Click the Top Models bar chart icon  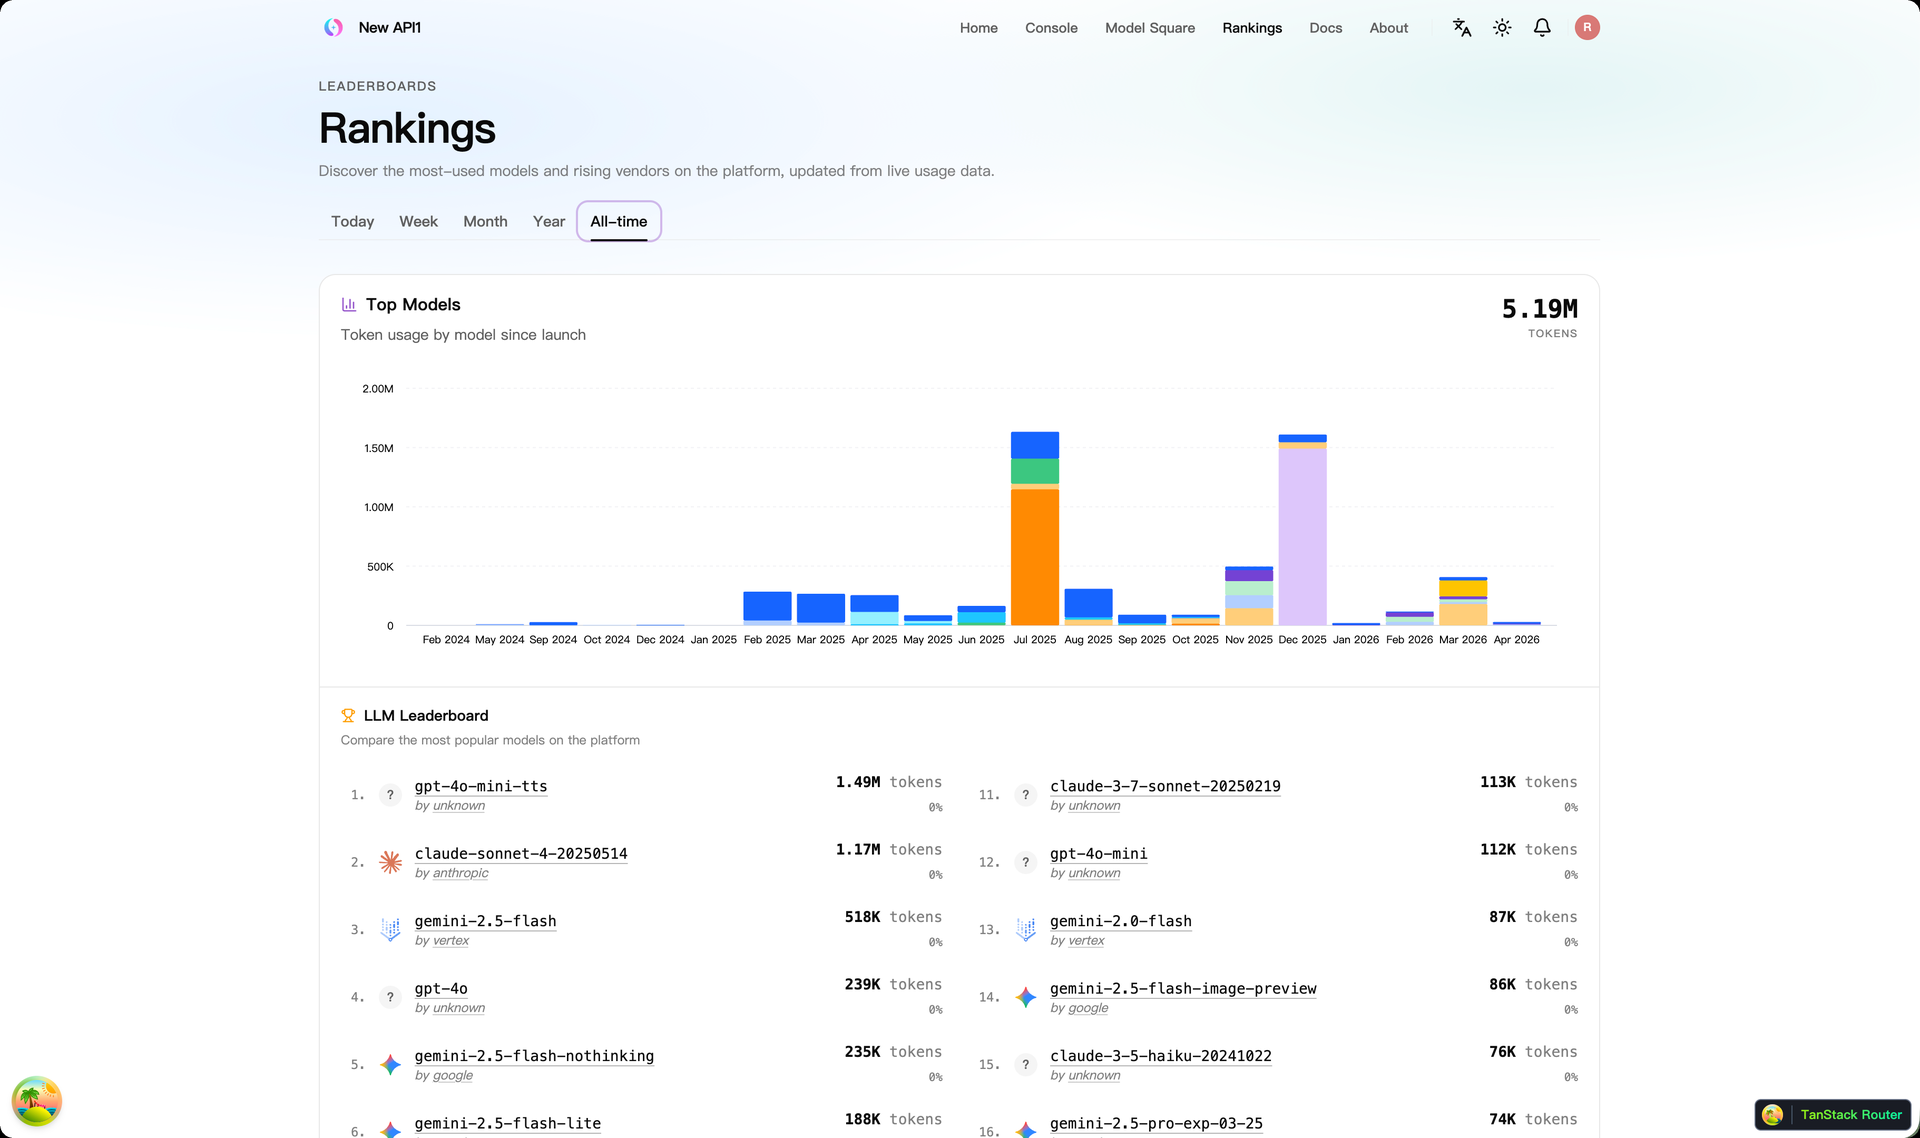[x=349, y=305]
